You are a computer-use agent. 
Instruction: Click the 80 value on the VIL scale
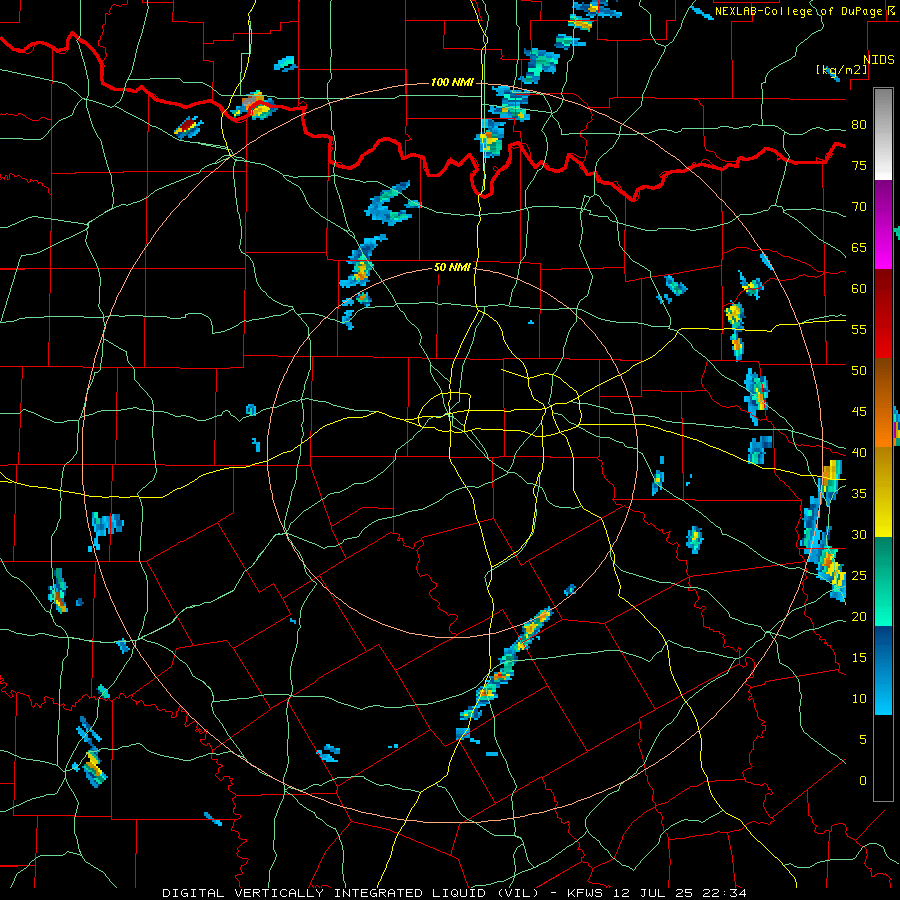click(859, 125)
